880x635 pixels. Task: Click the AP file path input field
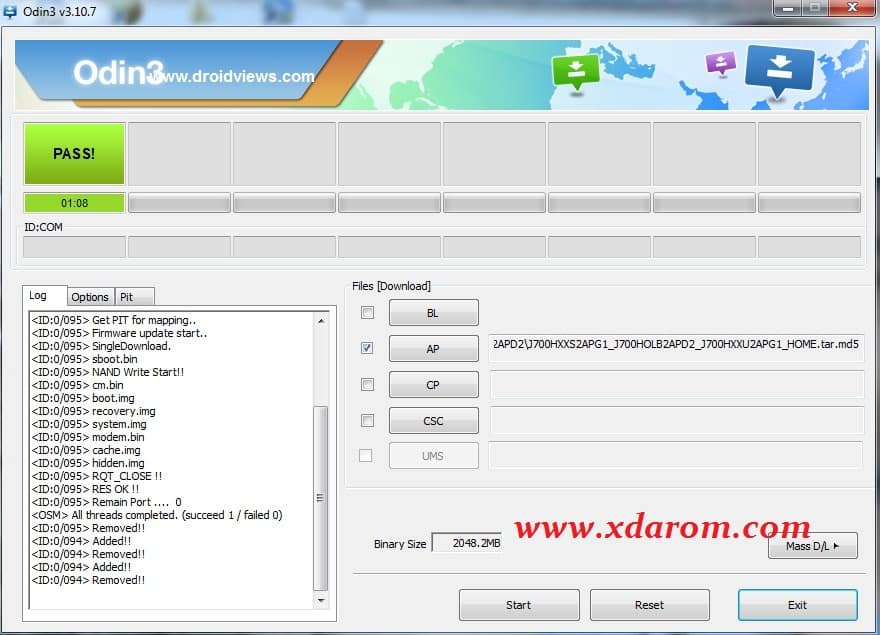point(676,344)
